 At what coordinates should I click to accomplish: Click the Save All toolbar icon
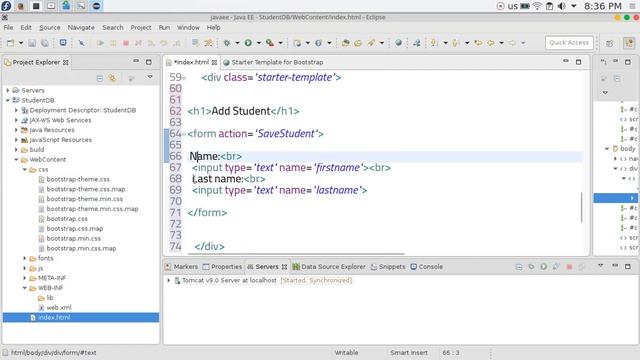point(45,43)
